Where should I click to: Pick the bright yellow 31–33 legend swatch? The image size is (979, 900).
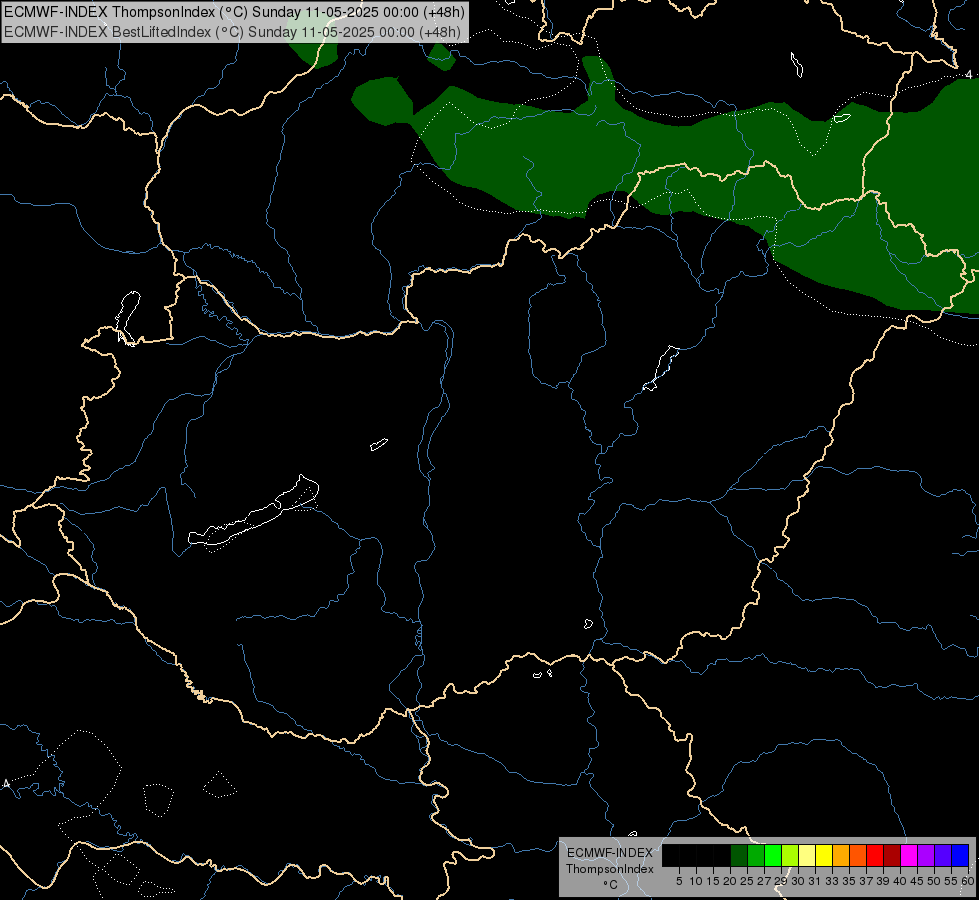point(824,855)
